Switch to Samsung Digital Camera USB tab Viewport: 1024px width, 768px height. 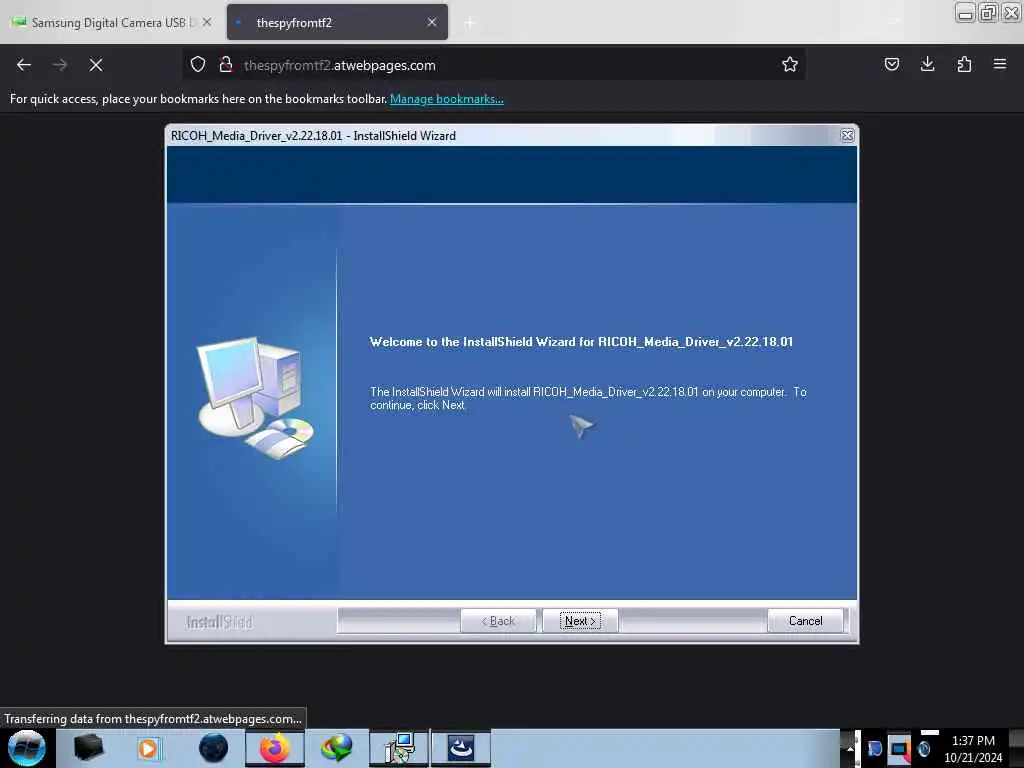[x=111, y=22]
